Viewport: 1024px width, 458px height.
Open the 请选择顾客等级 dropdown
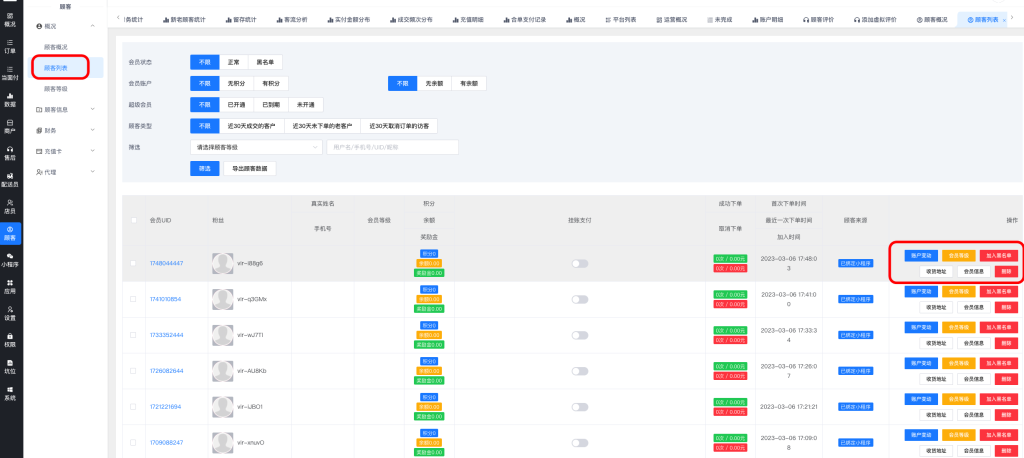[x=255, y=147]
